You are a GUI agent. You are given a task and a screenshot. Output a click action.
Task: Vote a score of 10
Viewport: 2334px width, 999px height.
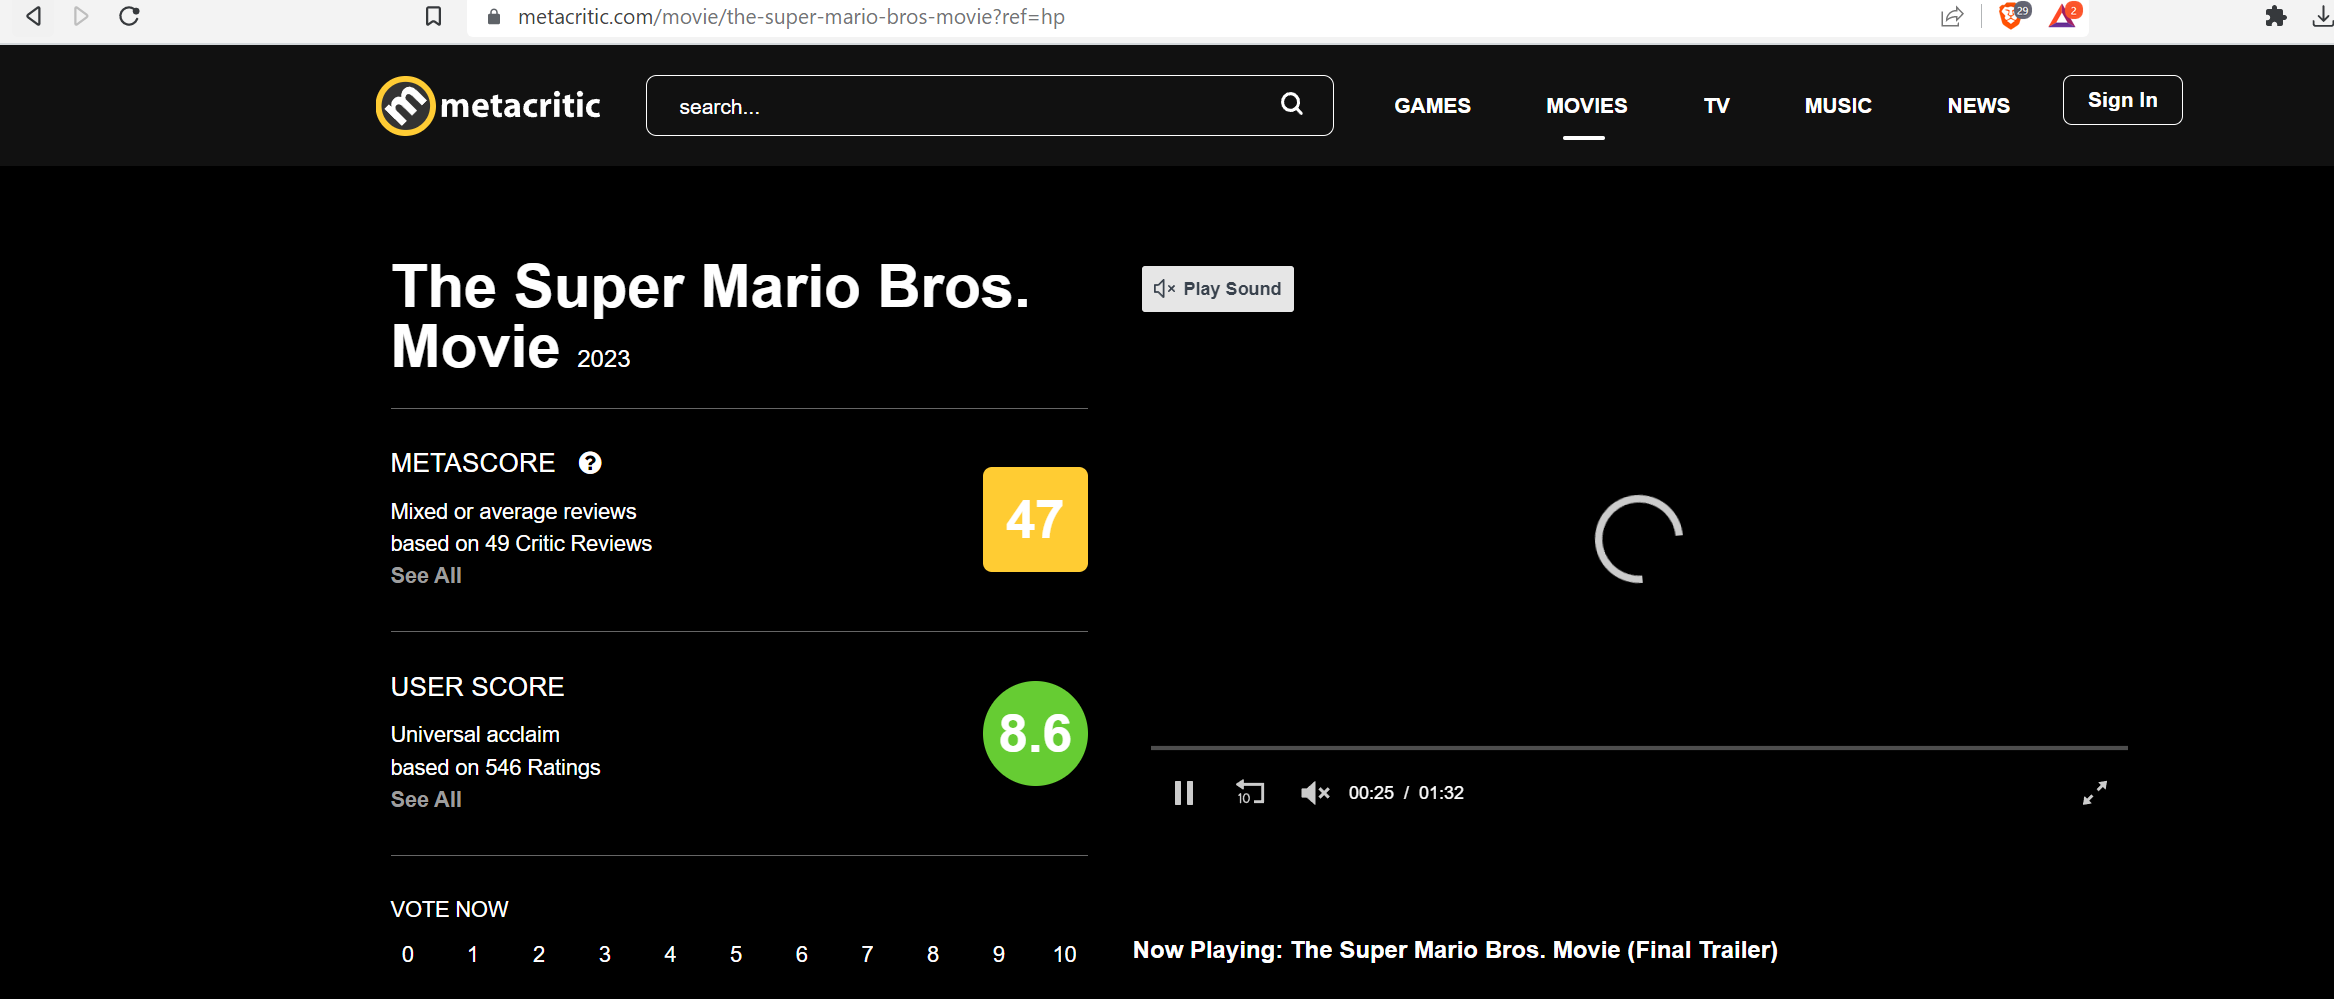pos(1065,954)
